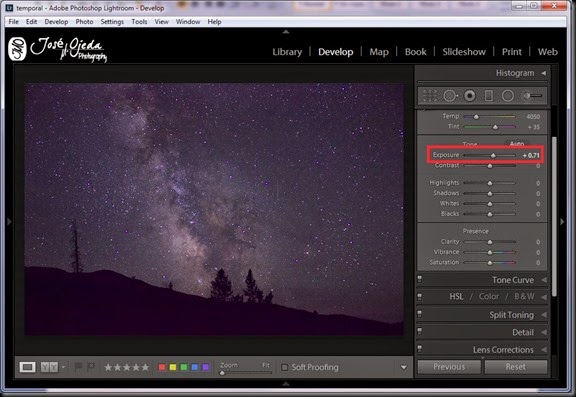Expand the Tone Curve panel
Image resolution: width=576 pixels, height=397 pixels.
pyautogui.click(x=544, y=280)
